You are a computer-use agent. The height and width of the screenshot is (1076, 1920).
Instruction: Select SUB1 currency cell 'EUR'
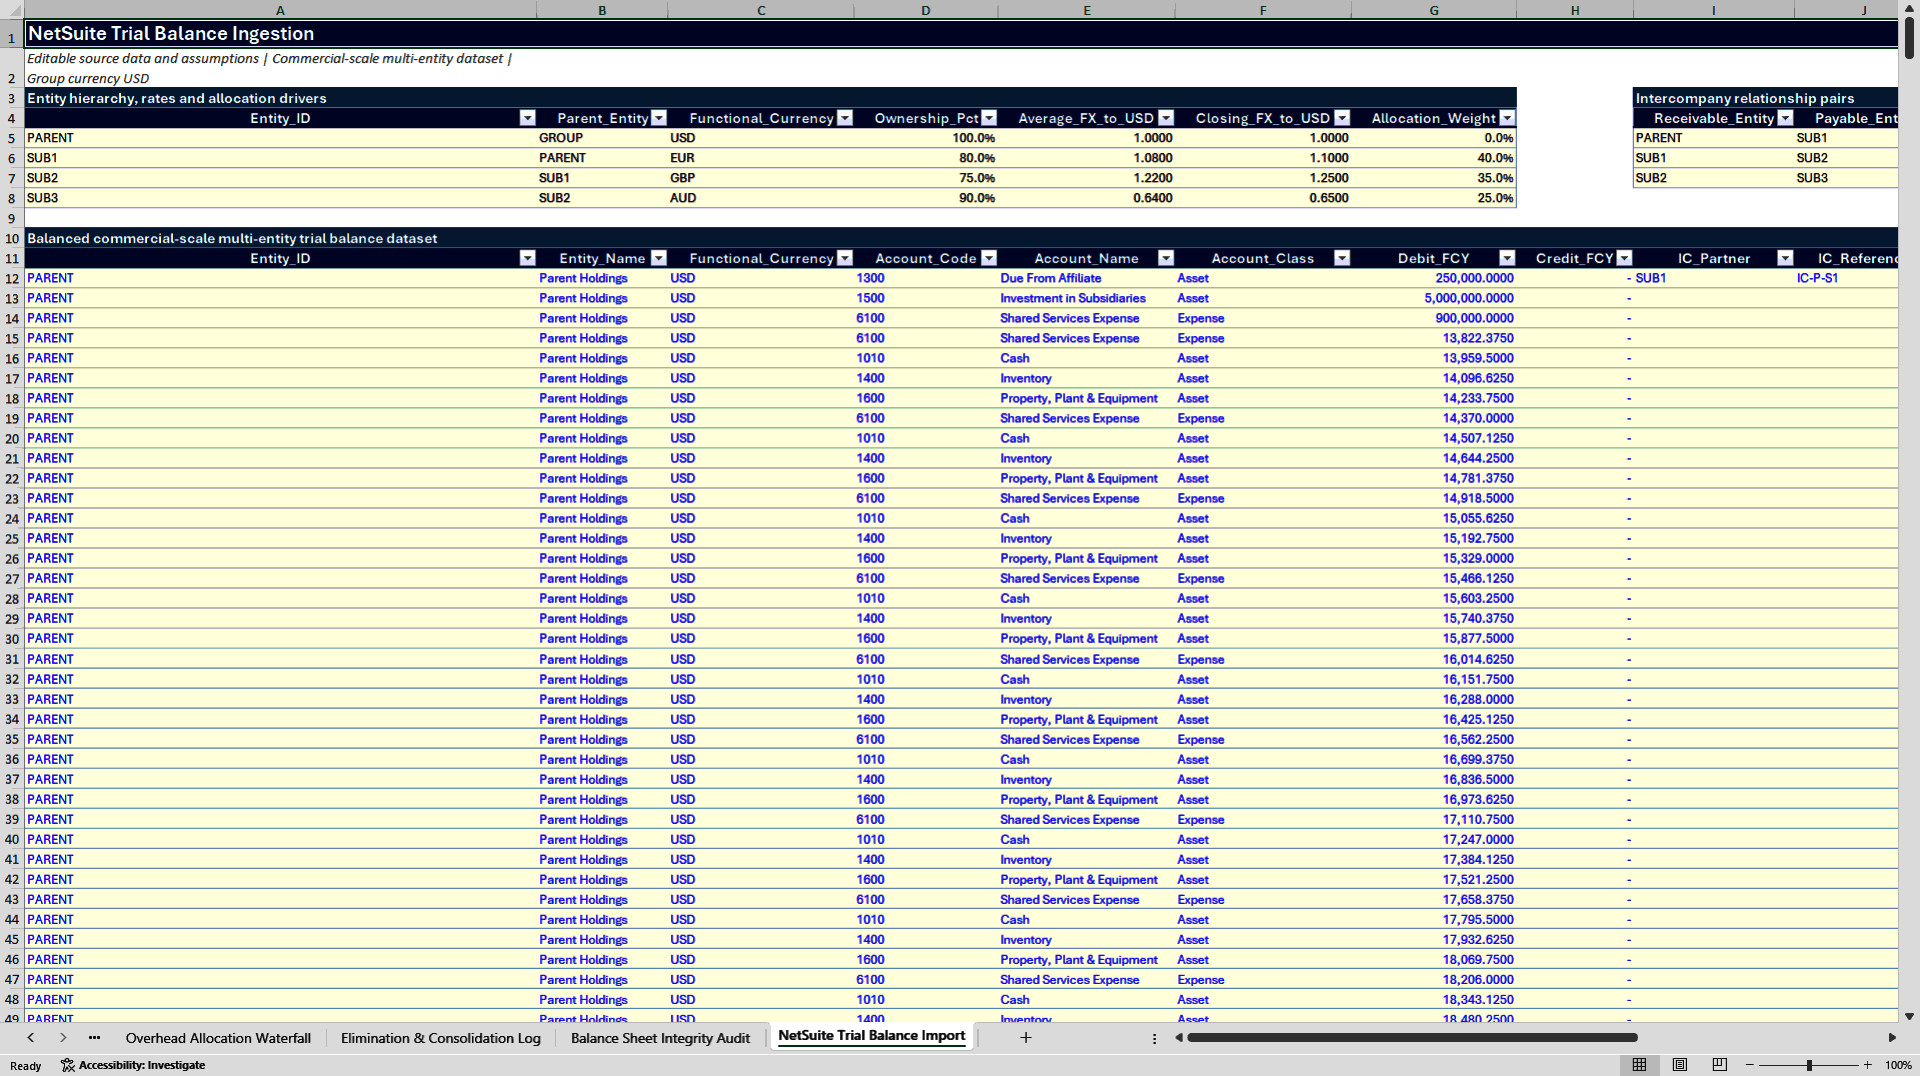[x=760, y=158]
